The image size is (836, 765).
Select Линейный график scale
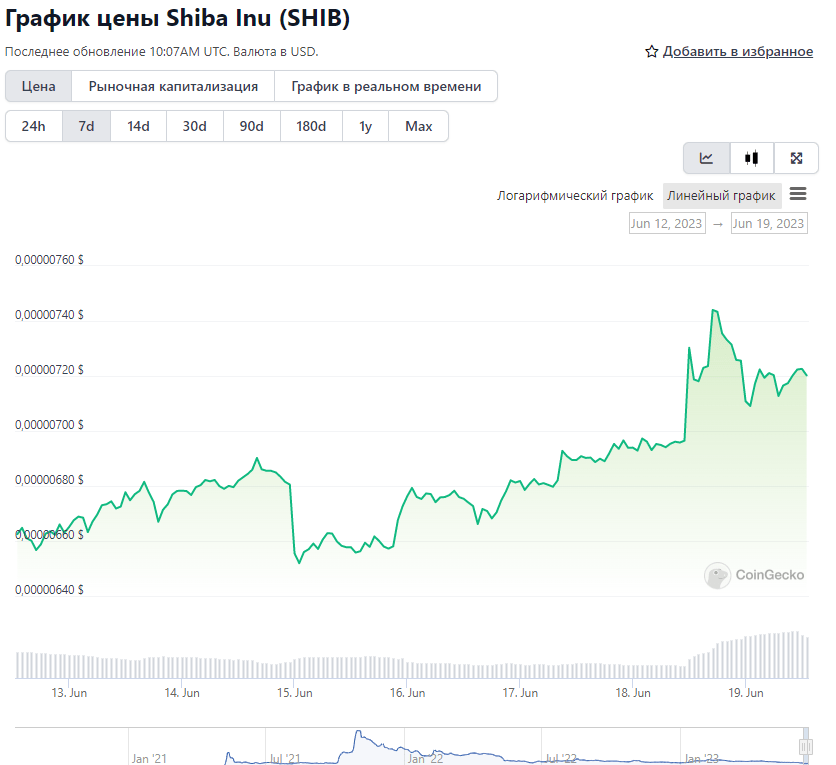point(721,196)
